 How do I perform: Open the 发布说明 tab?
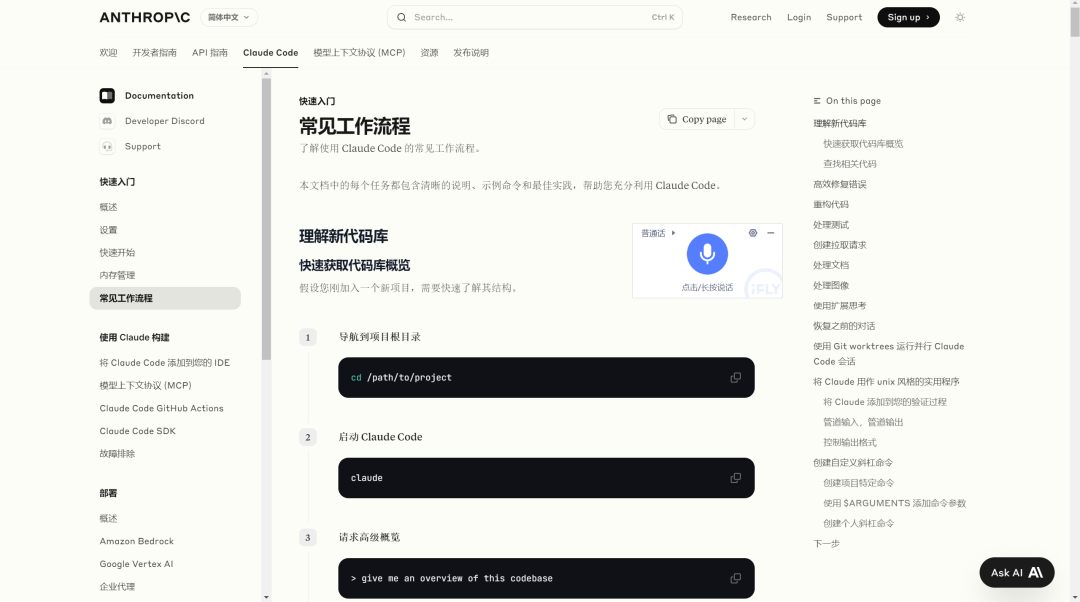pyautogui.click(x=470, y=52)
